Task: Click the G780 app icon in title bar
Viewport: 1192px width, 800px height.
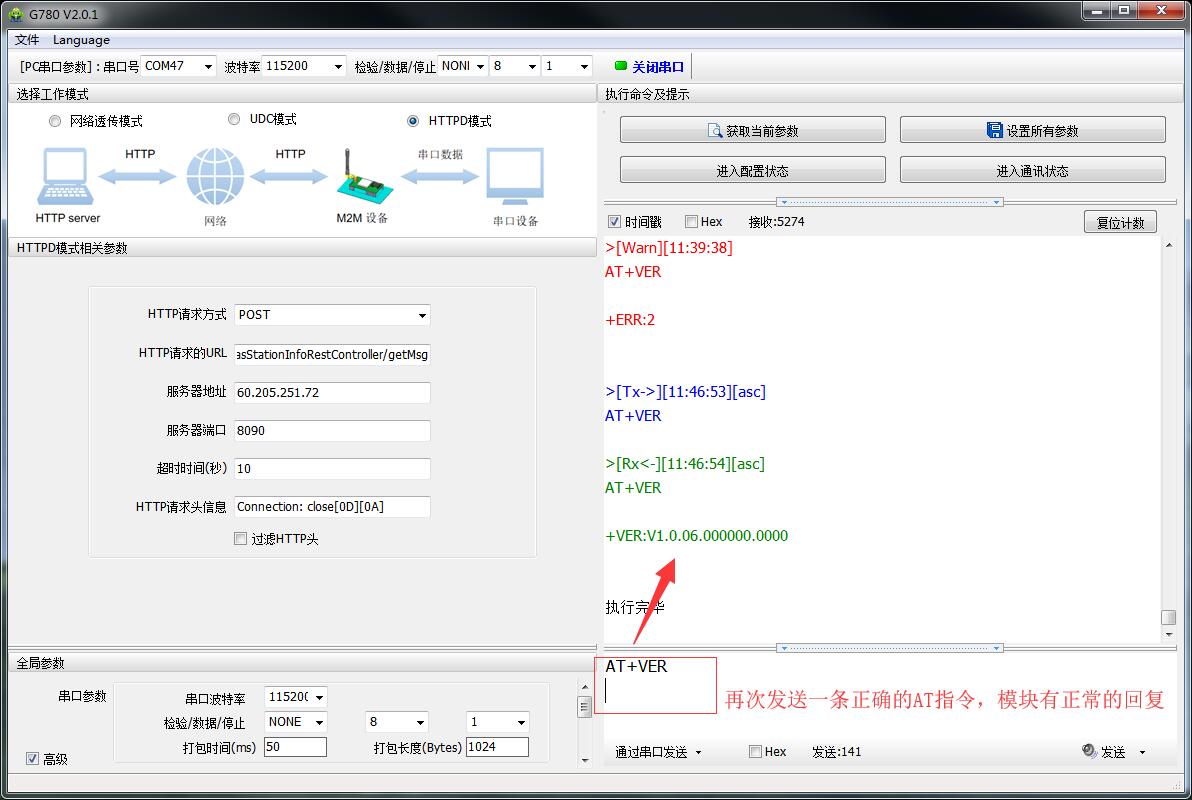Action: point(16,13)
